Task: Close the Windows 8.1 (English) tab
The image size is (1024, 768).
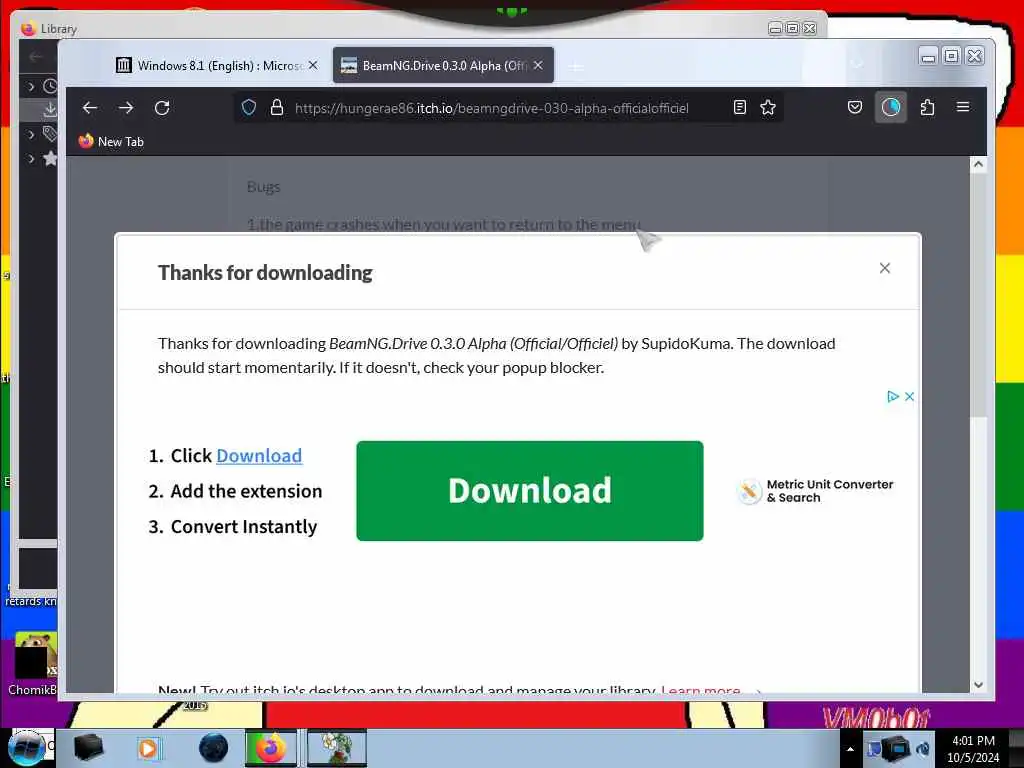Action: tap(313, 65)
